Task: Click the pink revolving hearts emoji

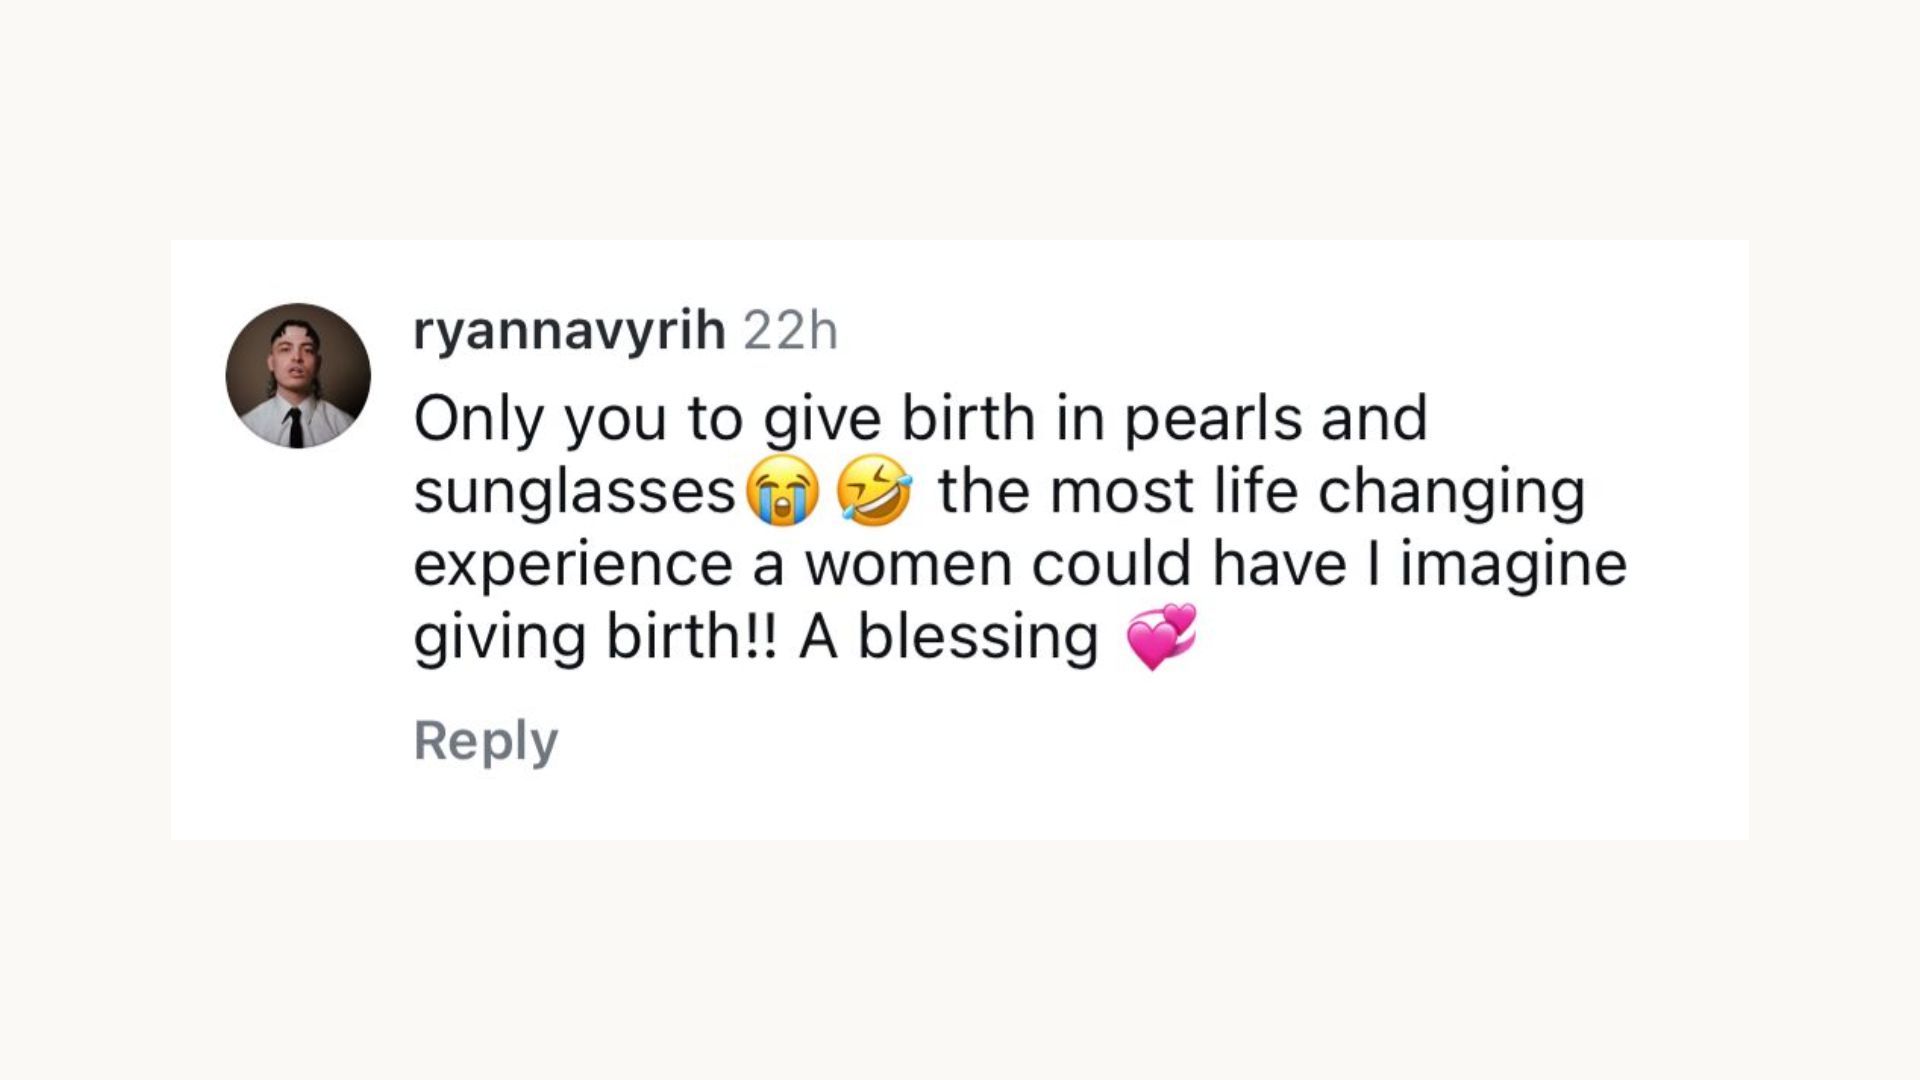Action: click(1161, 637)
